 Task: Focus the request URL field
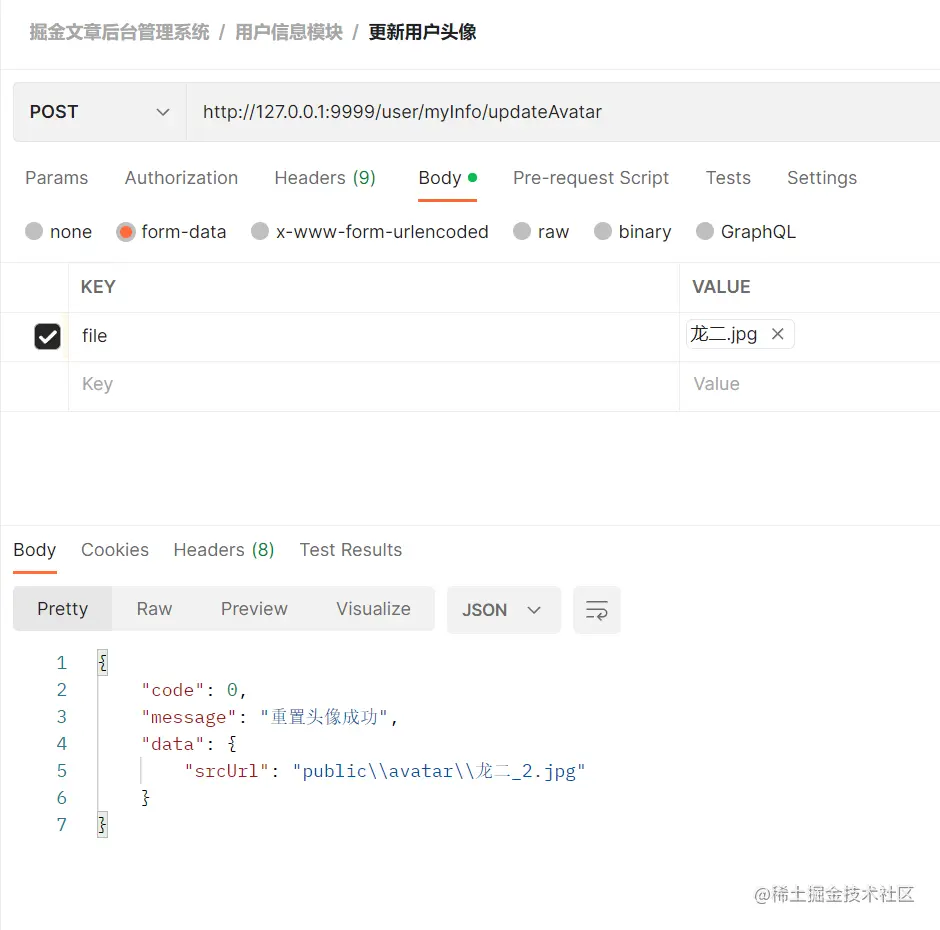click(x=562, y=112)
